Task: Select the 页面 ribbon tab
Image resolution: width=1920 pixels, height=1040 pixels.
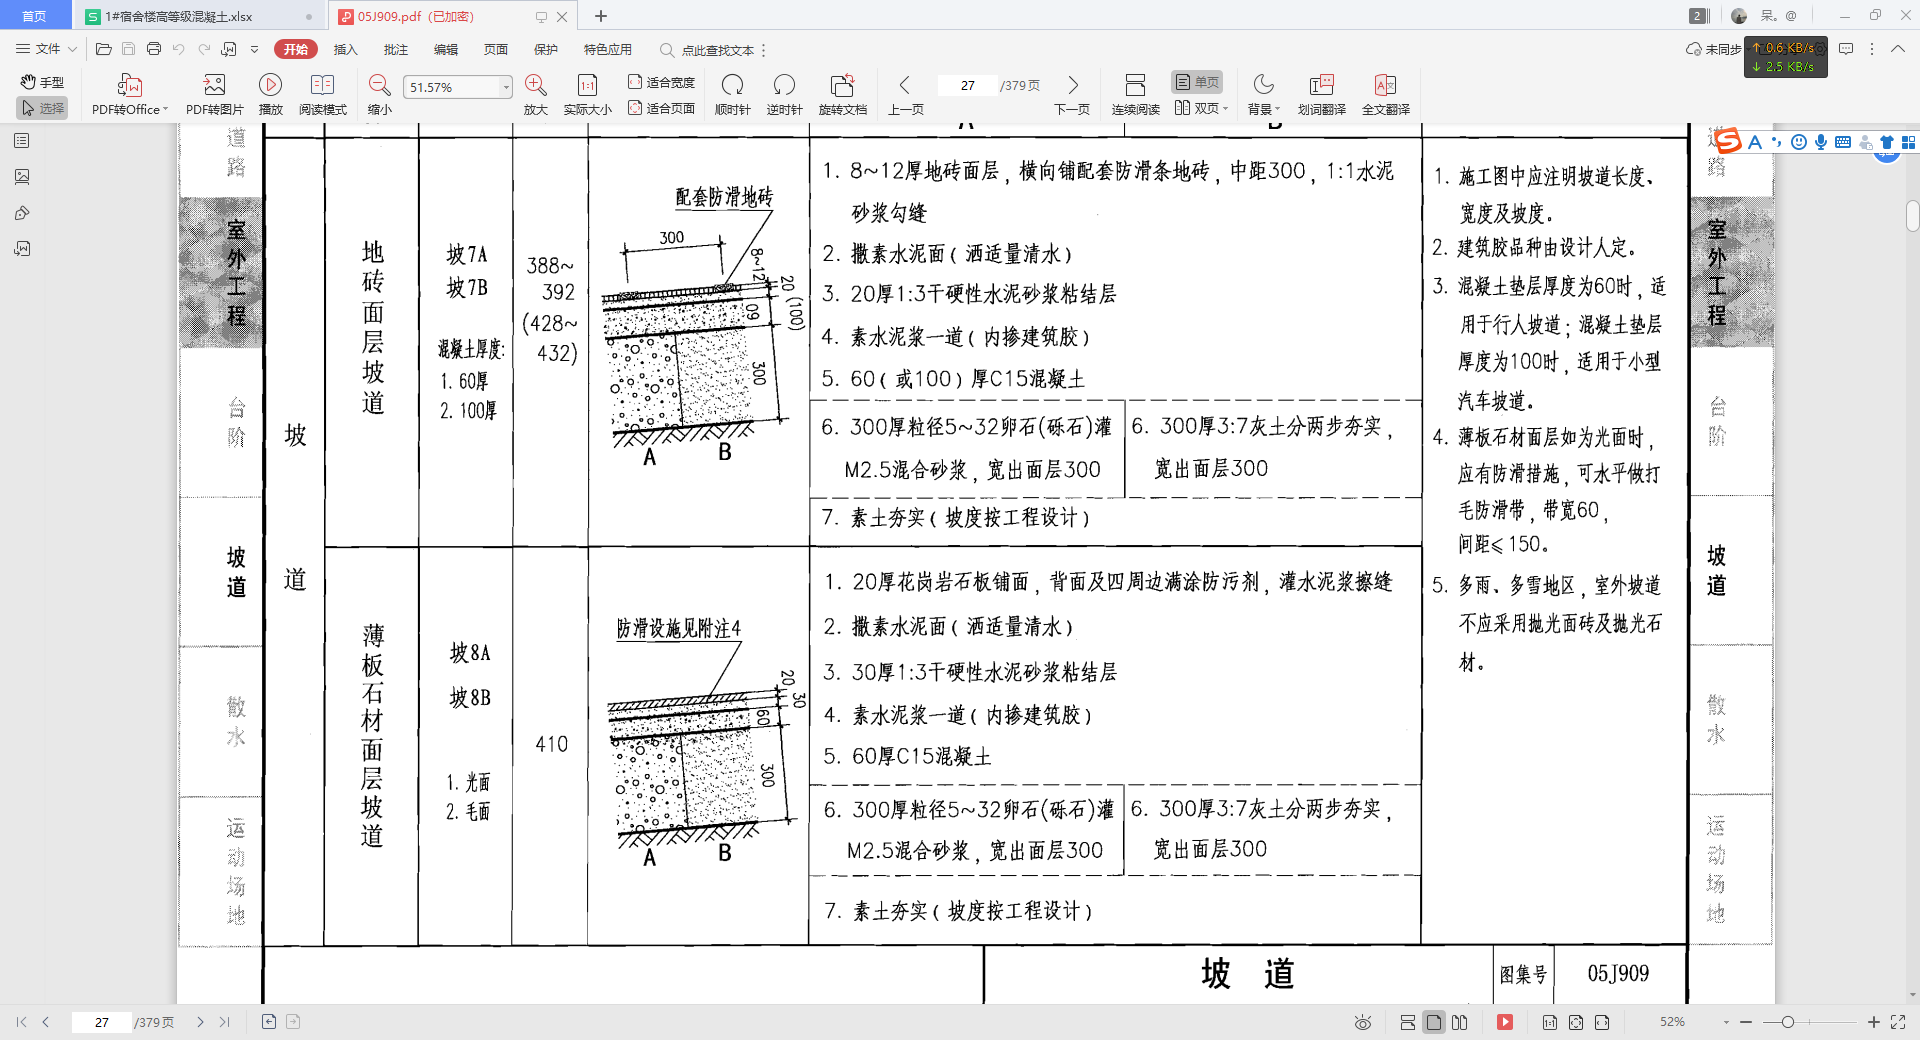Action: click(x=495, y=49)
